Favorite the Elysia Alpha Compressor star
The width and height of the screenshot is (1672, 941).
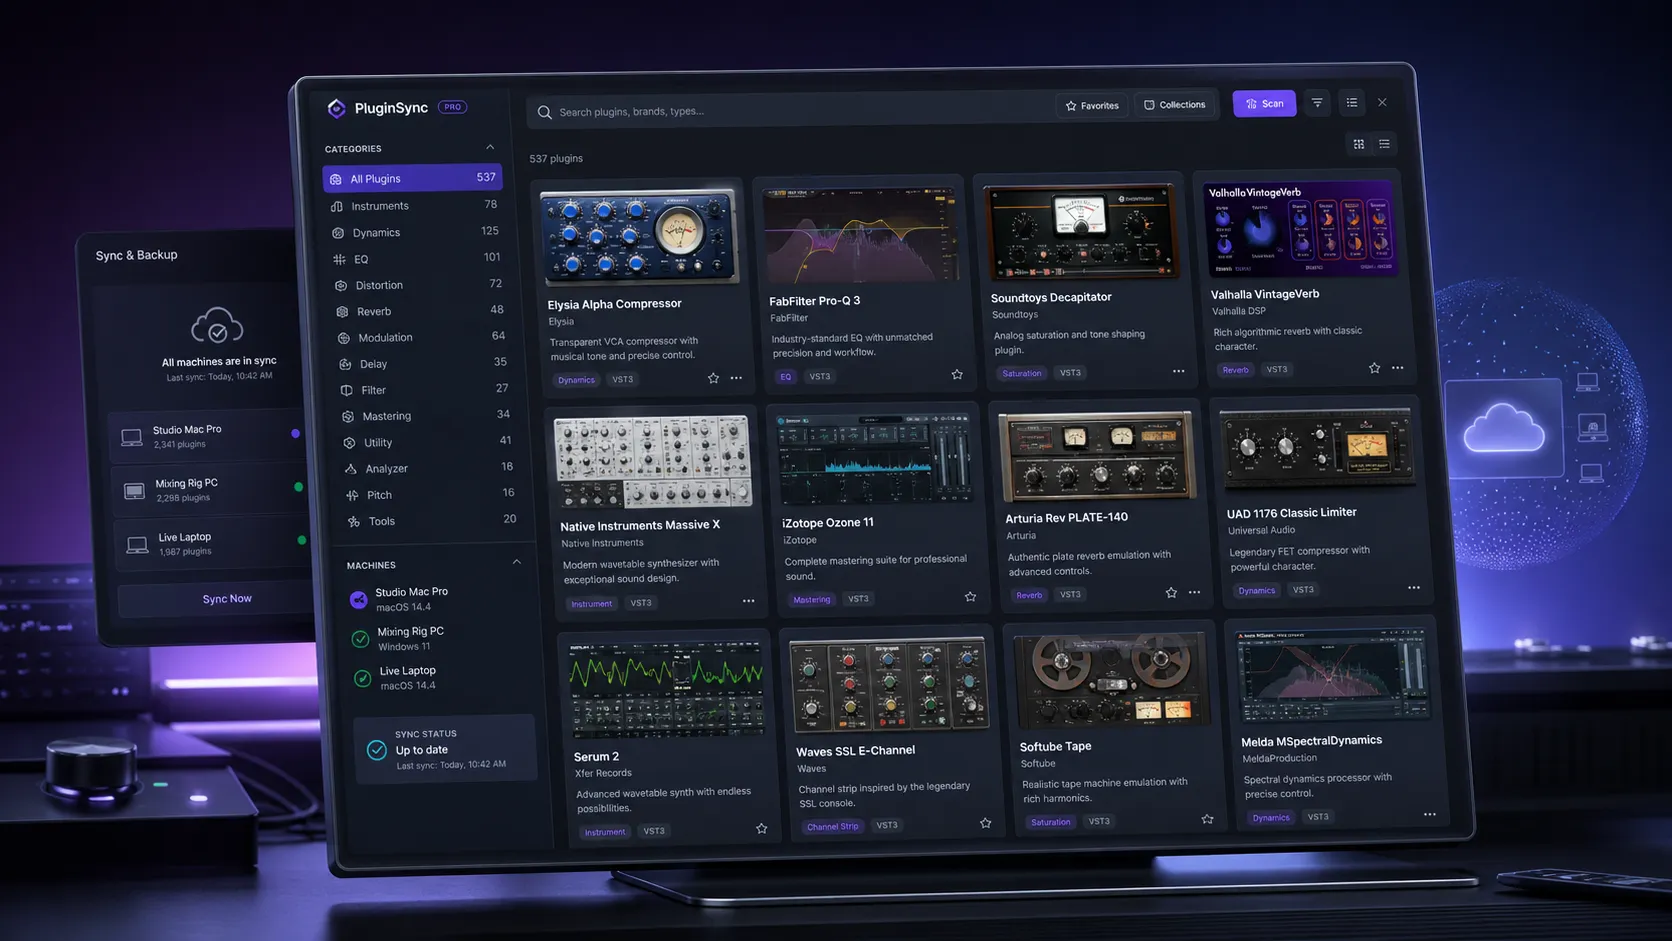[x=713, y=378]
